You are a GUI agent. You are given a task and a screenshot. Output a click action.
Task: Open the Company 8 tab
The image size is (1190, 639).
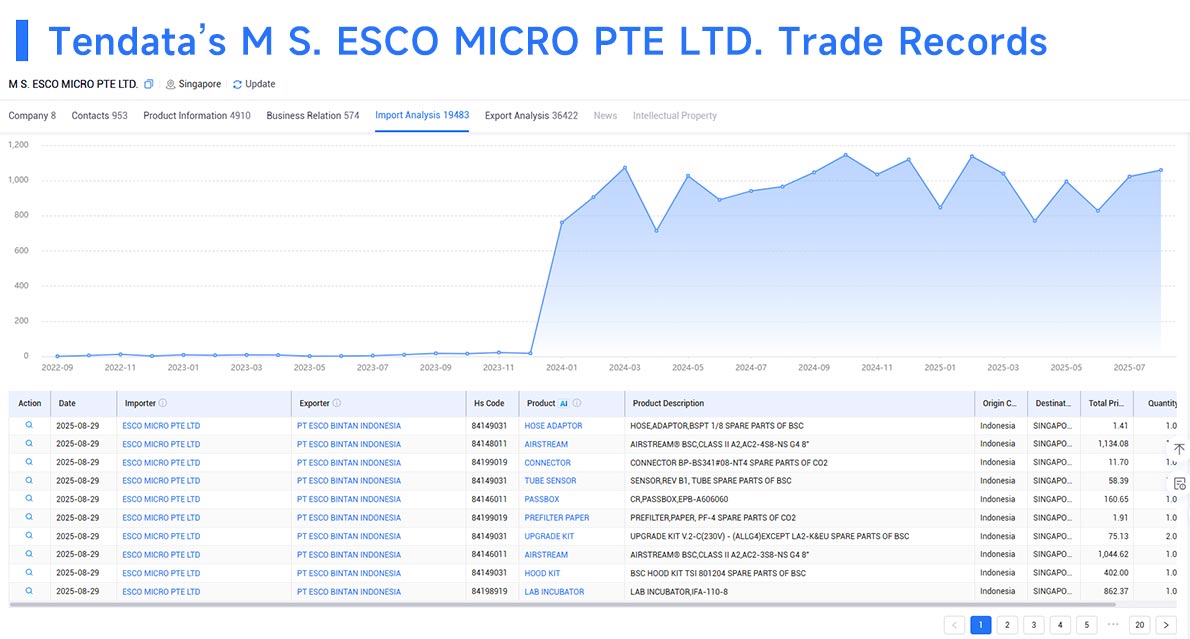(x=32, y=115)
